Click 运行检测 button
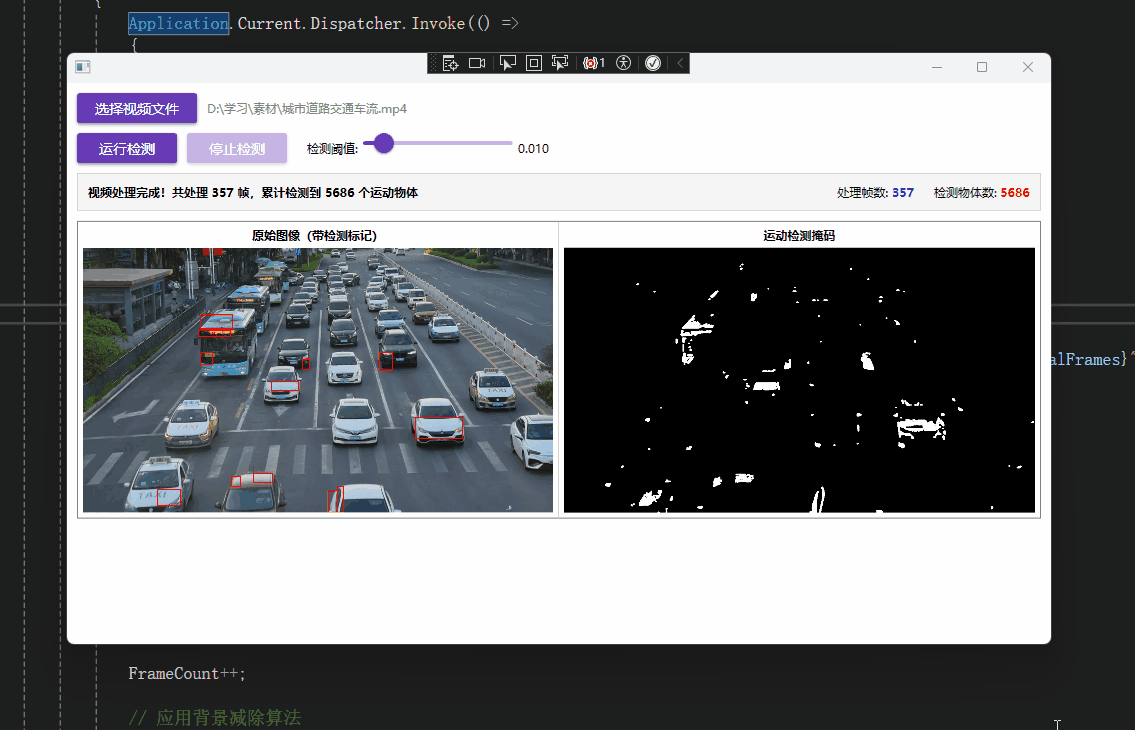Image resolution: width=1135 pixels, height=730 pixels. point(127,148)
